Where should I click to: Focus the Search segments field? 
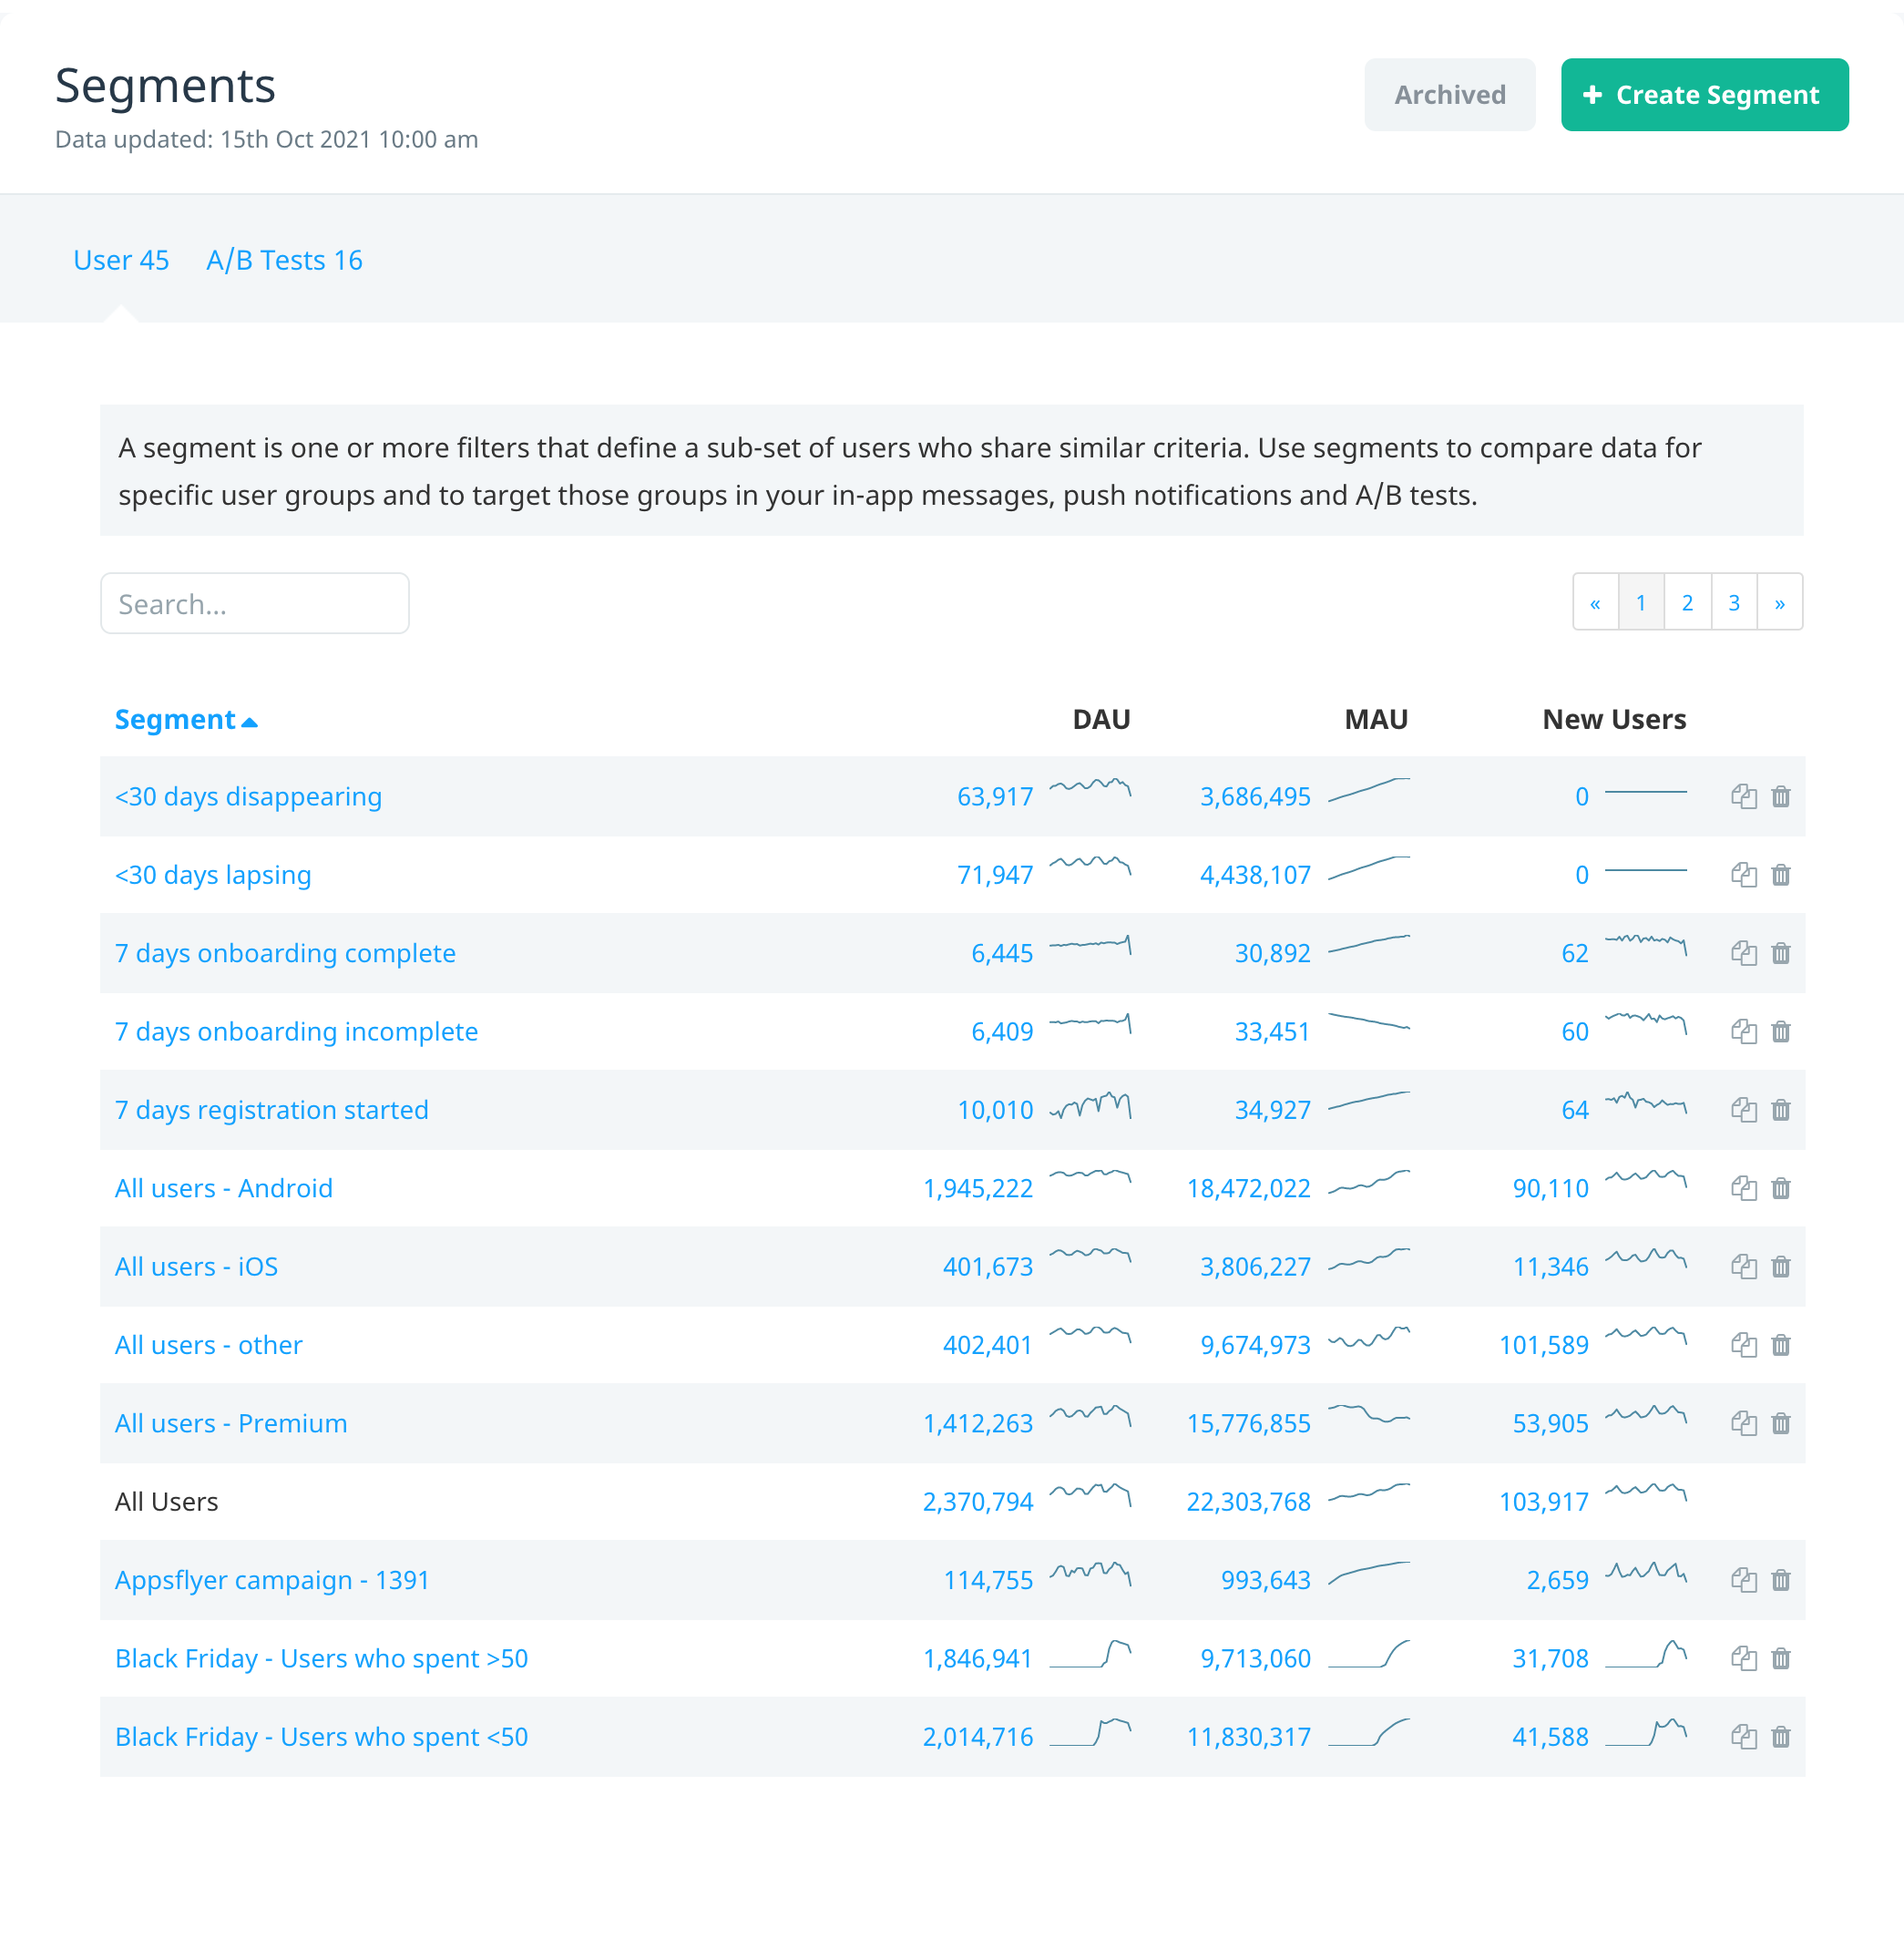tap(255, 603)
